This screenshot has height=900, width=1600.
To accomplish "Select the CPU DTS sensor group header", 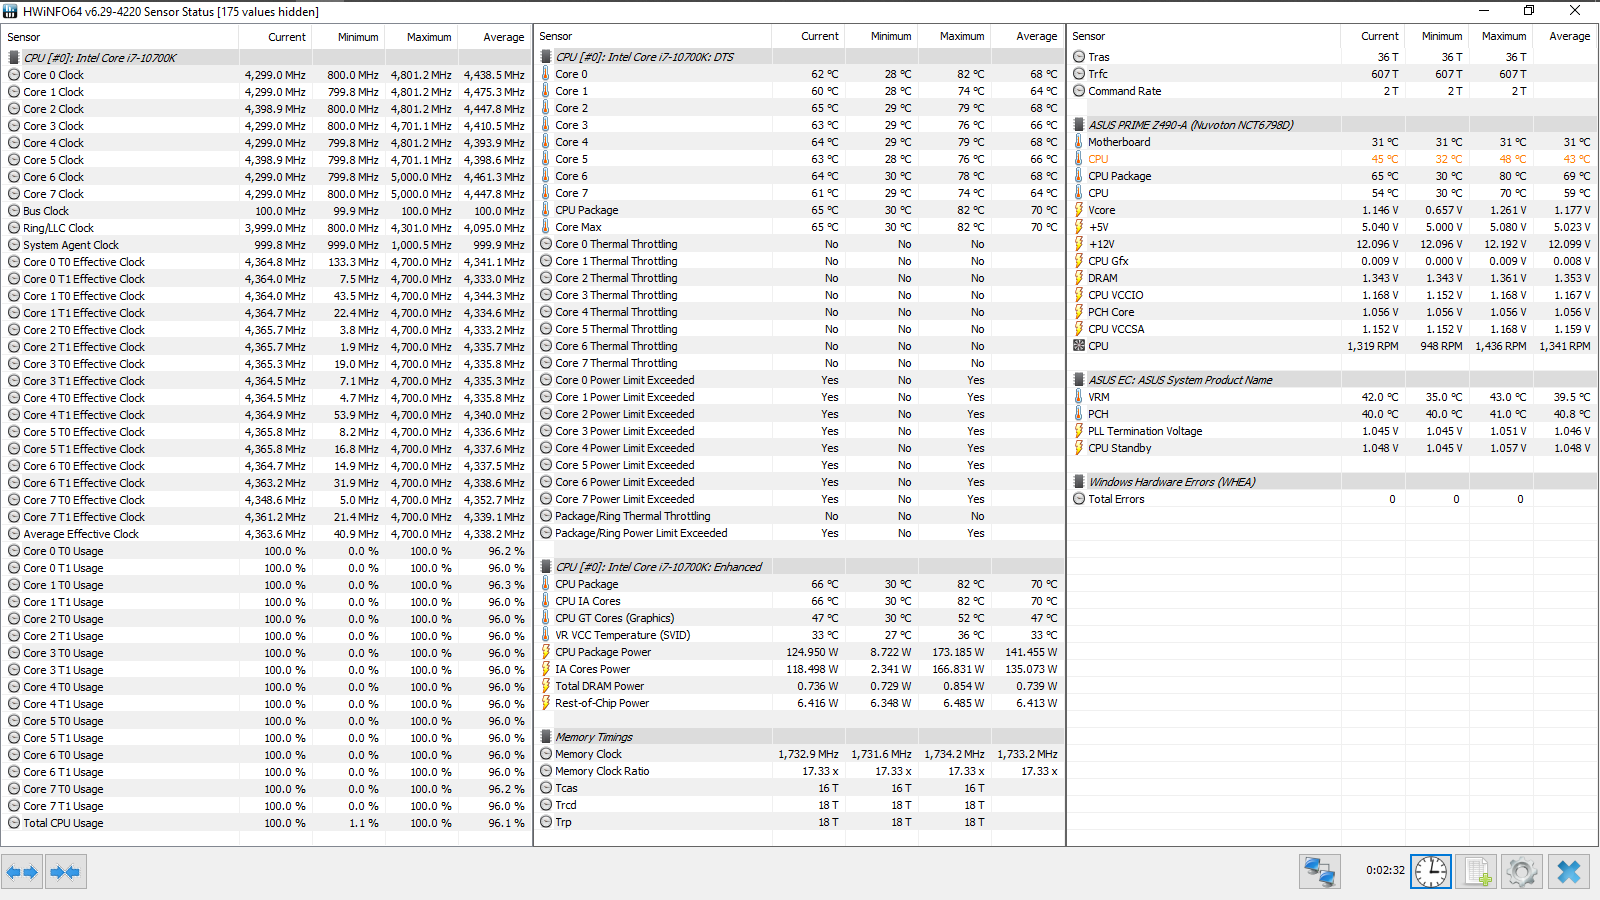I will [799, 57].
